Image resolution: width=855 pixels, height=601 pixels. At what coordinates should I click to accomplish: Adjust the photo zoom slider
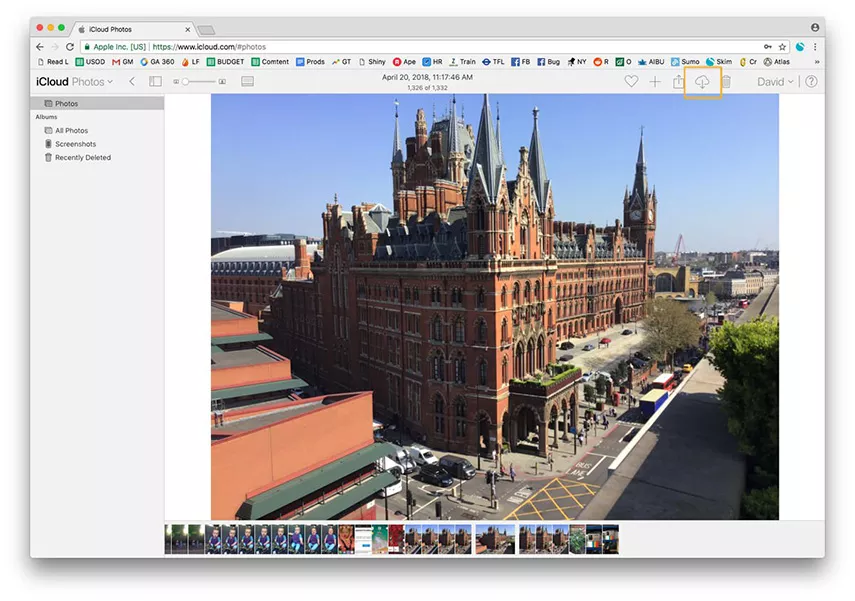186,82
